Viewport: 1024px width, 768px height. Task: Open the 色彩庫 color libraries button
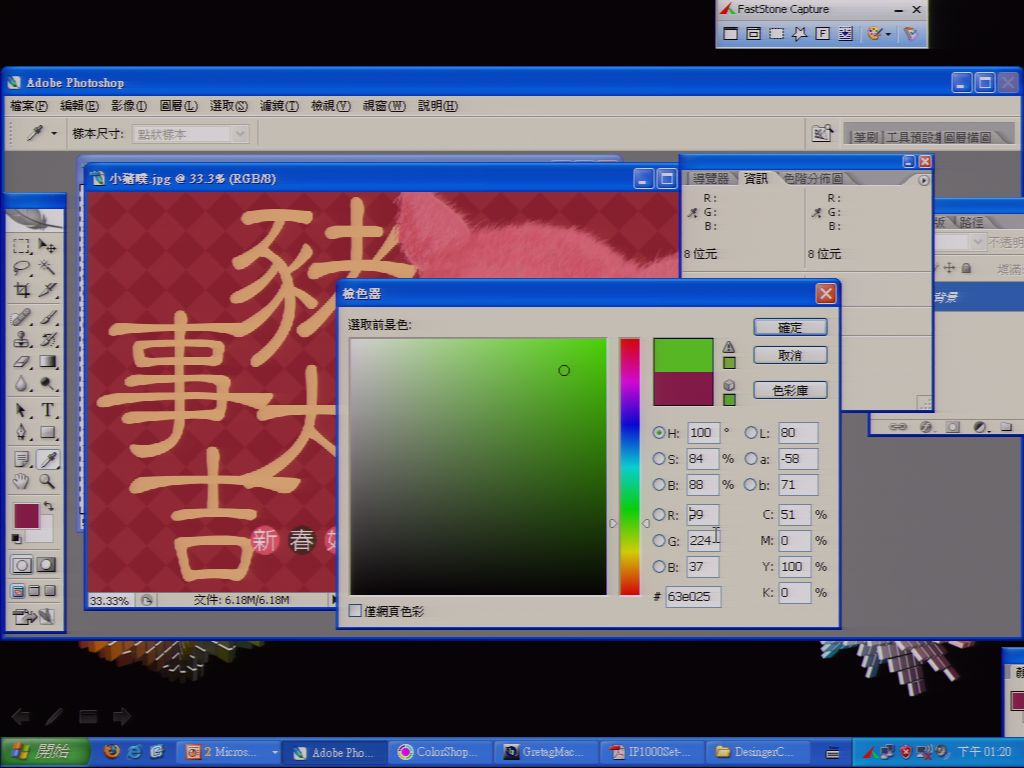(x=790, y=391)
